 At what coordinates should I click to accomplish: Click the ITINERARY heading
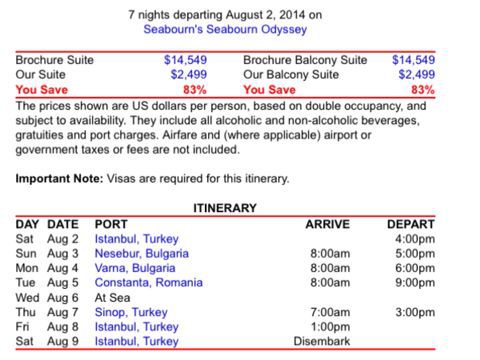coord(225,208)
